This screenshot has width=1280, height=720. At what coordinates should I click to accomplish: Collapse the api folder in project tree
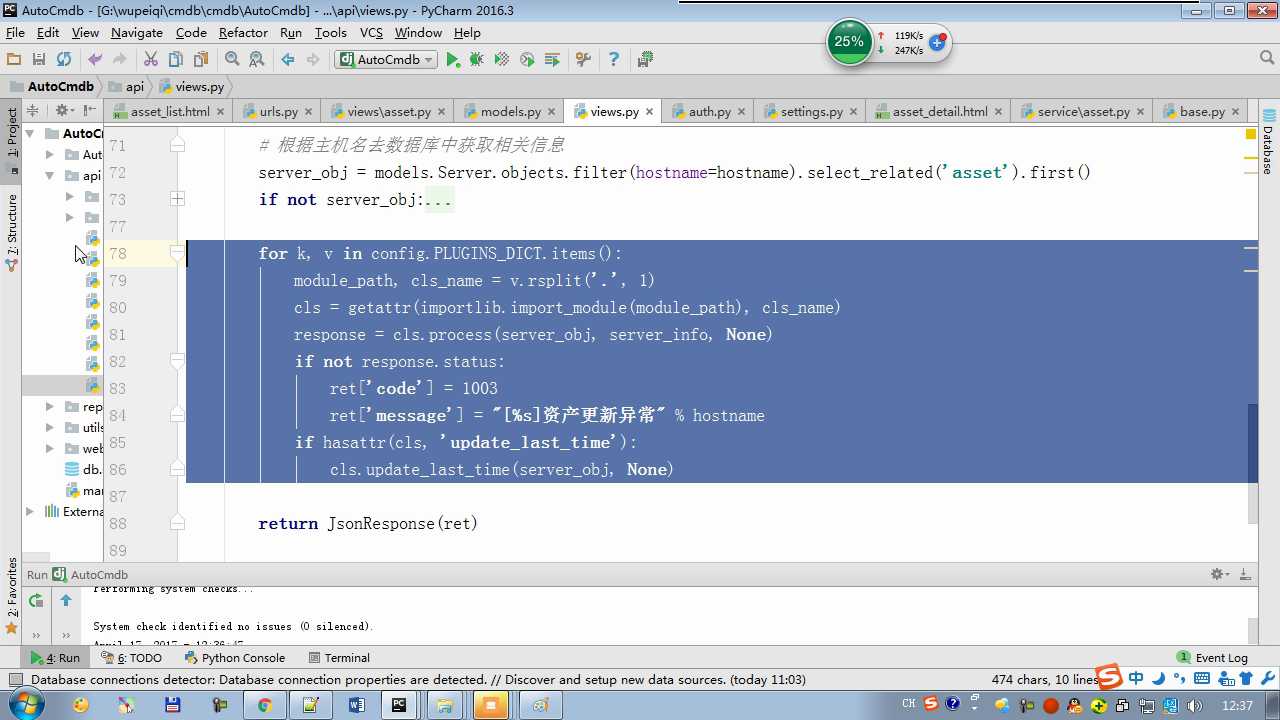[x=50, y=176]
